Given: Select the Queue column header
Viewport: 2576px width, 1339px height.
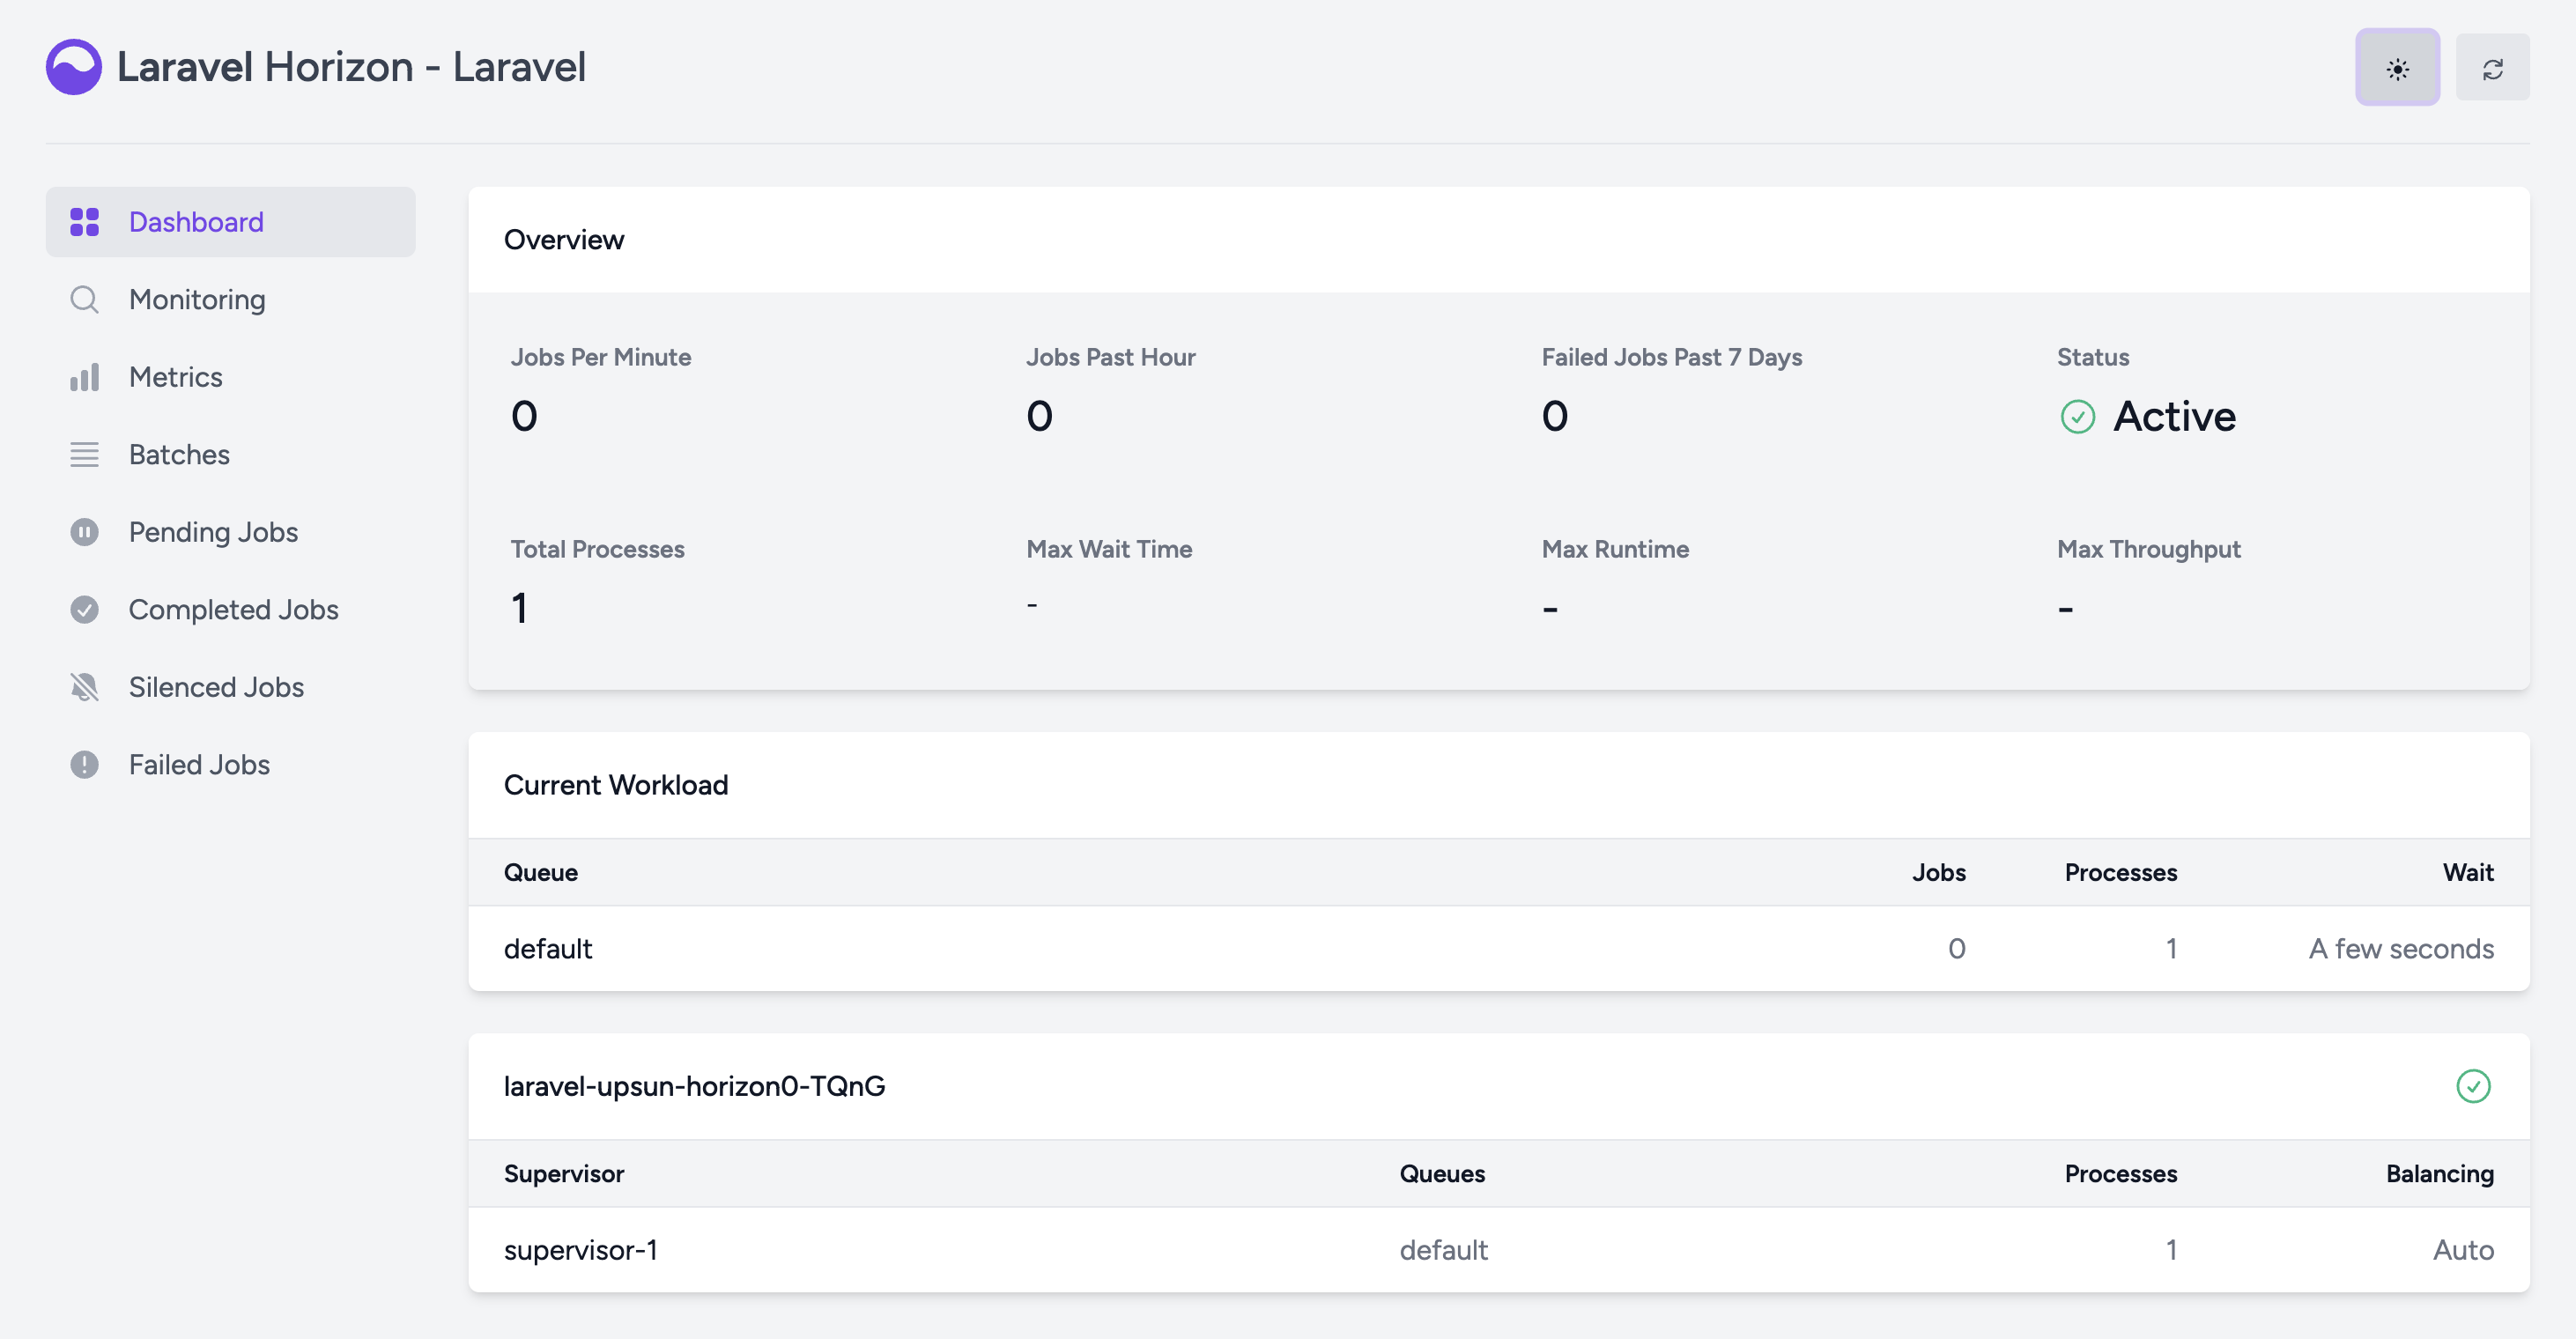Looking at the screenshot, I should [x=541, y=871].
